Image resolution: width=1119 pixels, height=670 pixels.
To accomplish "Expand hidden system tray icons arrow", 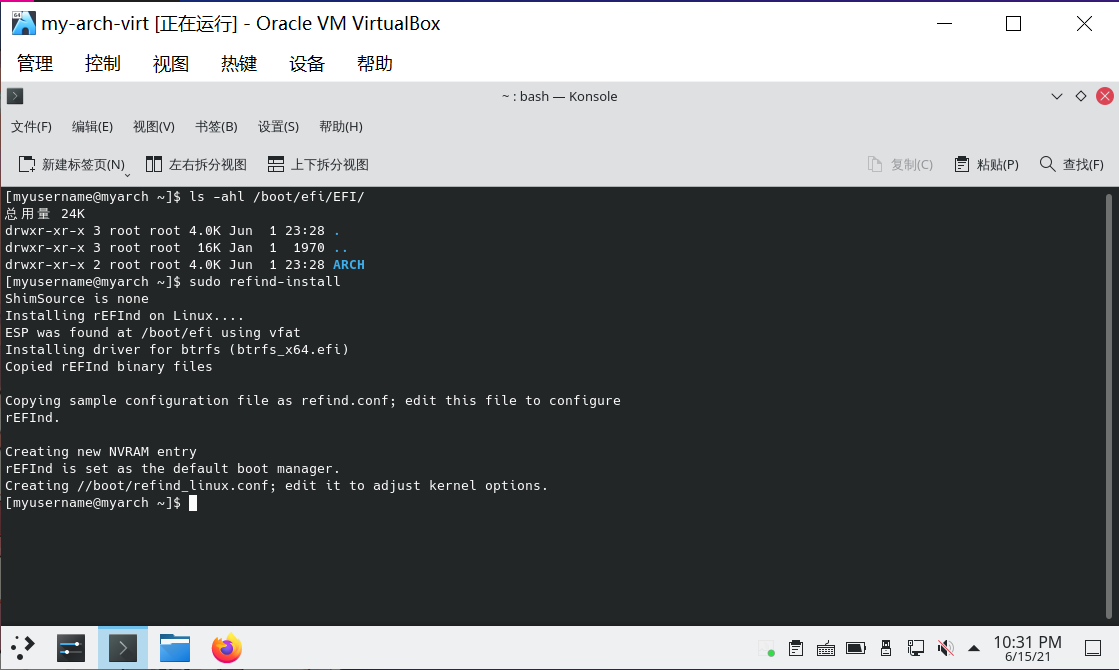I will [974, 648].
